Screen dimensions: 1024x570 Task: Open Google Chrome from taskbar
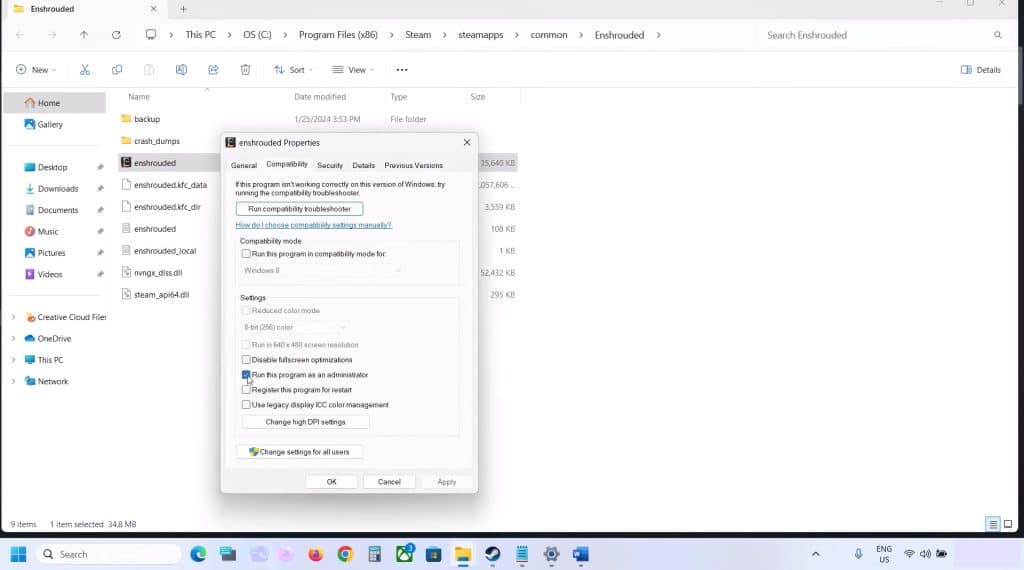tap(345, 554)
